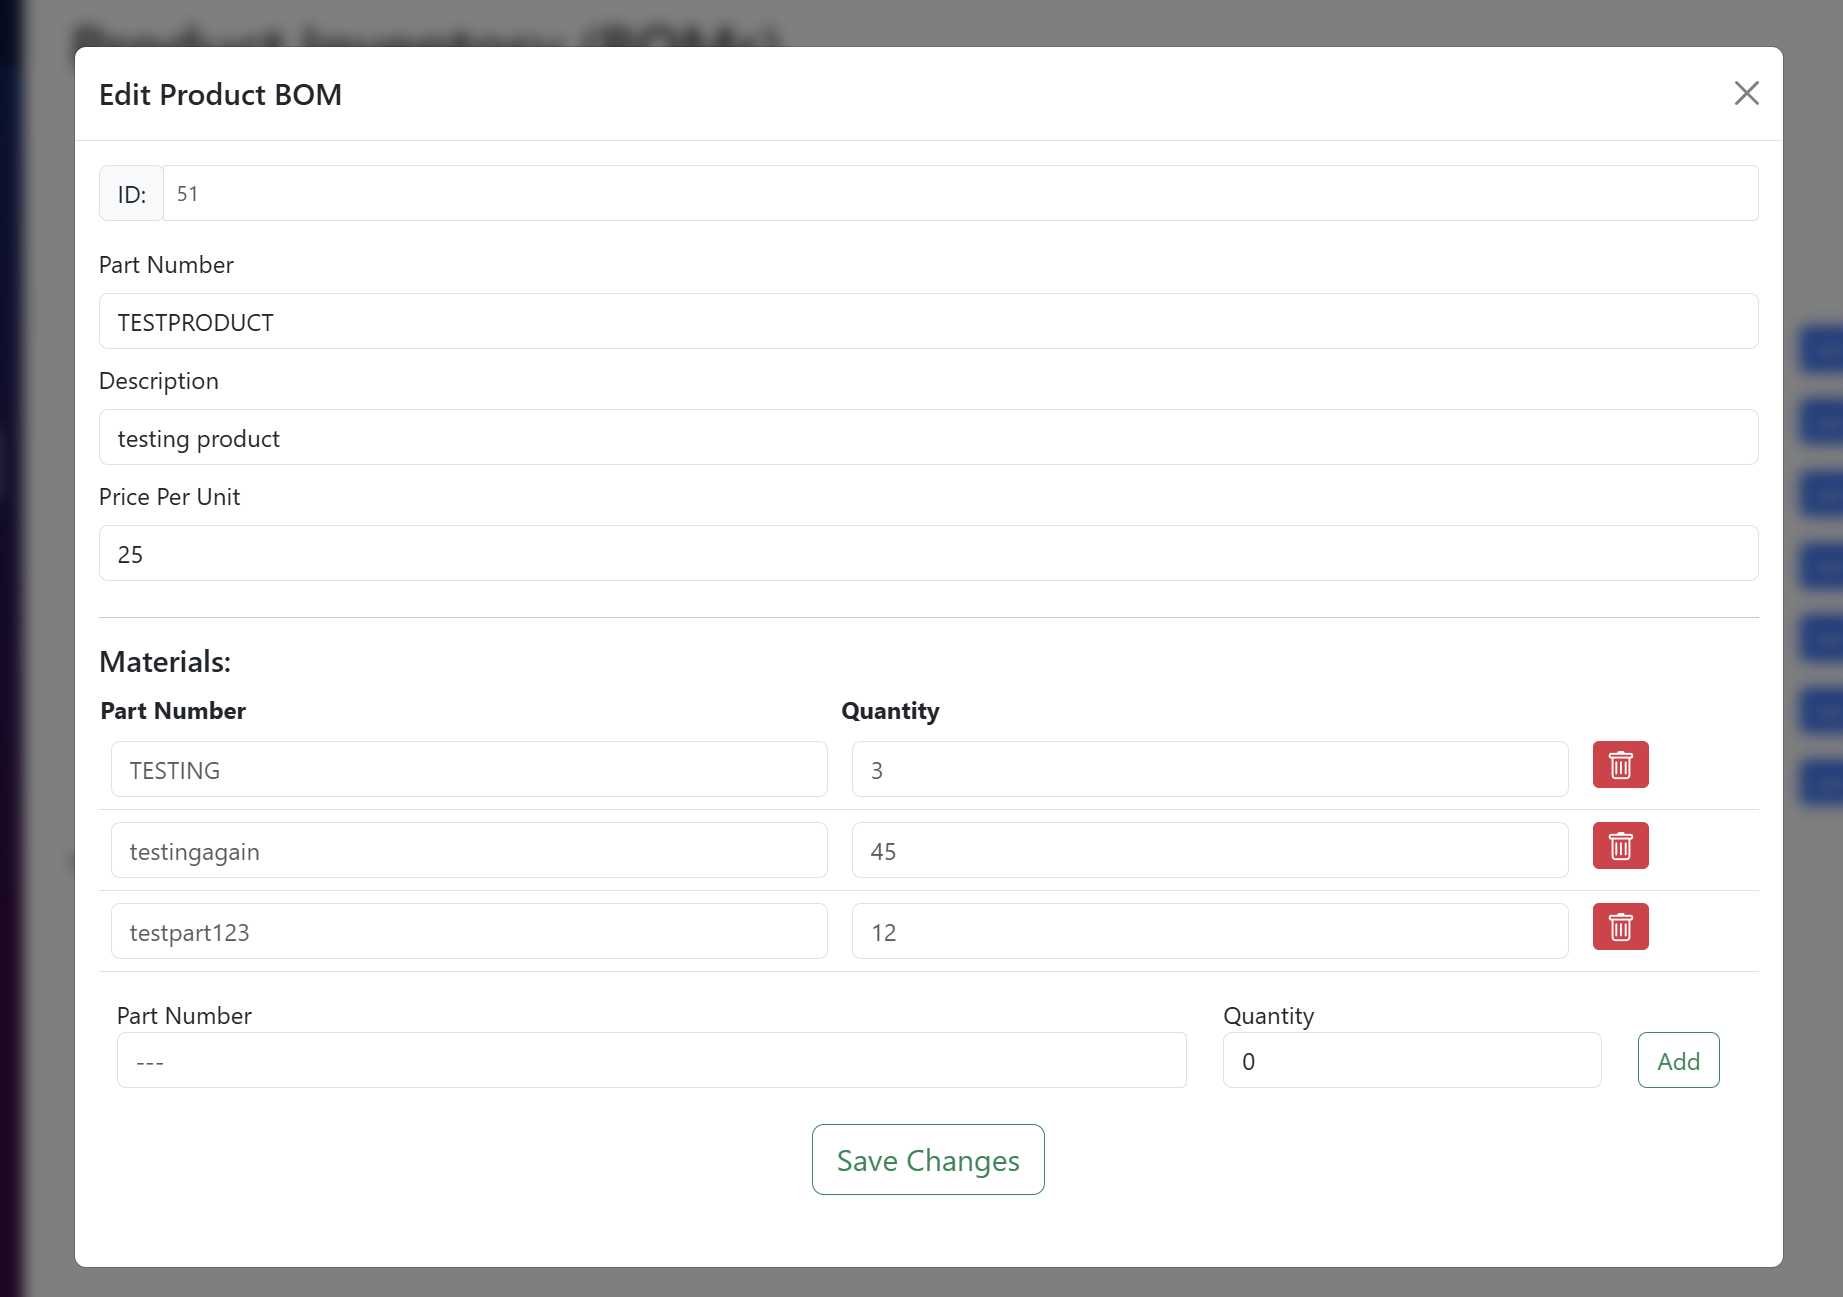The image size is (1843, 1297).
Task: Change quantity 12 for testpart123
Action: pyautogui.click(x=1210, y=931)
